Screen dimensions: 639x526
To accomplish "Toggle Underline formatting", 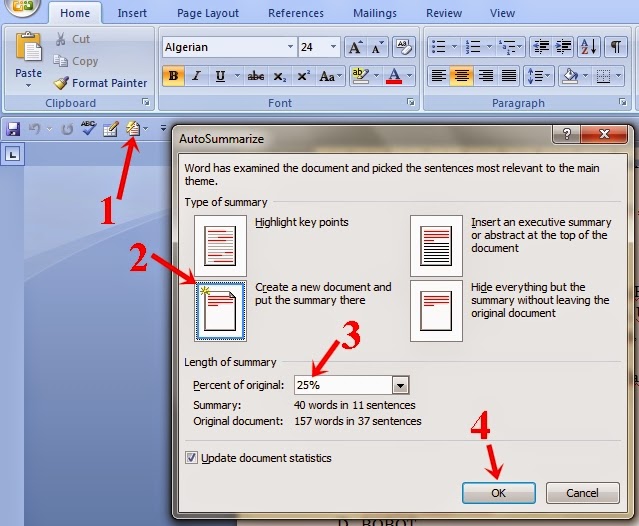I will (x=220, y=76).
